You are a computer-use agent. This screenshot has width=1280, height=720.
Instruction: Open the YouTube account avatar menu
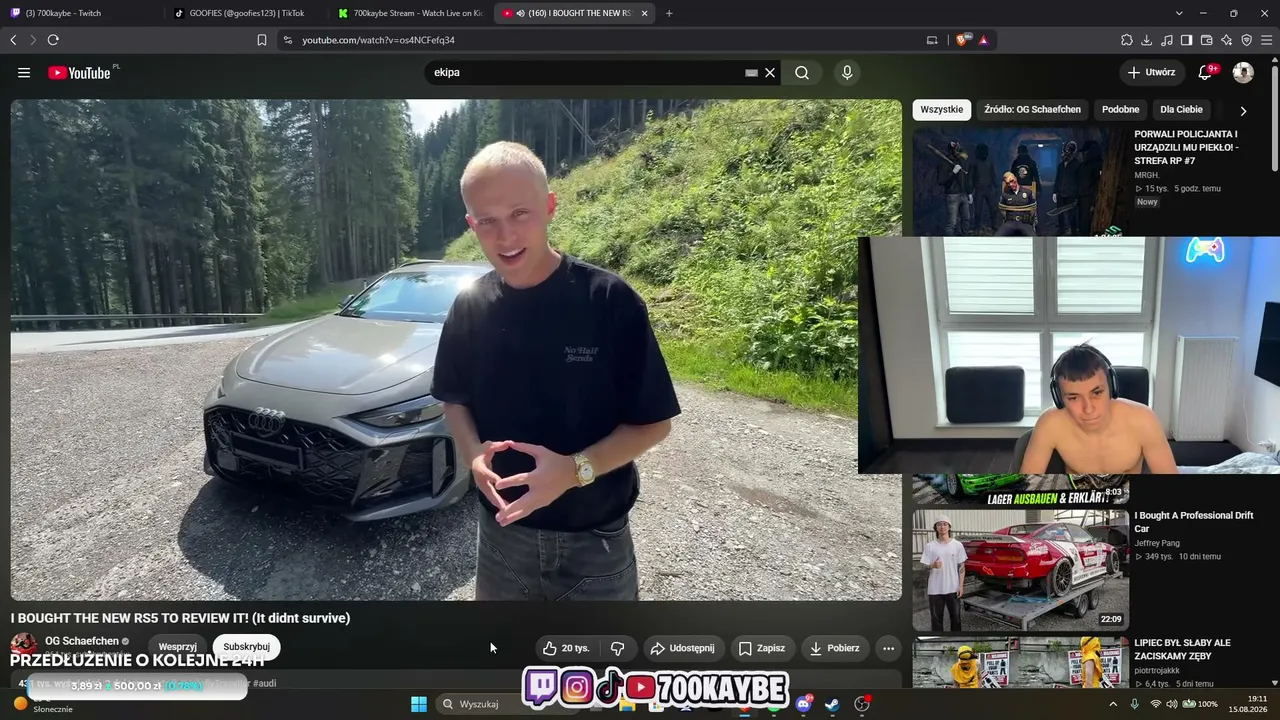tap(1243, 72)
